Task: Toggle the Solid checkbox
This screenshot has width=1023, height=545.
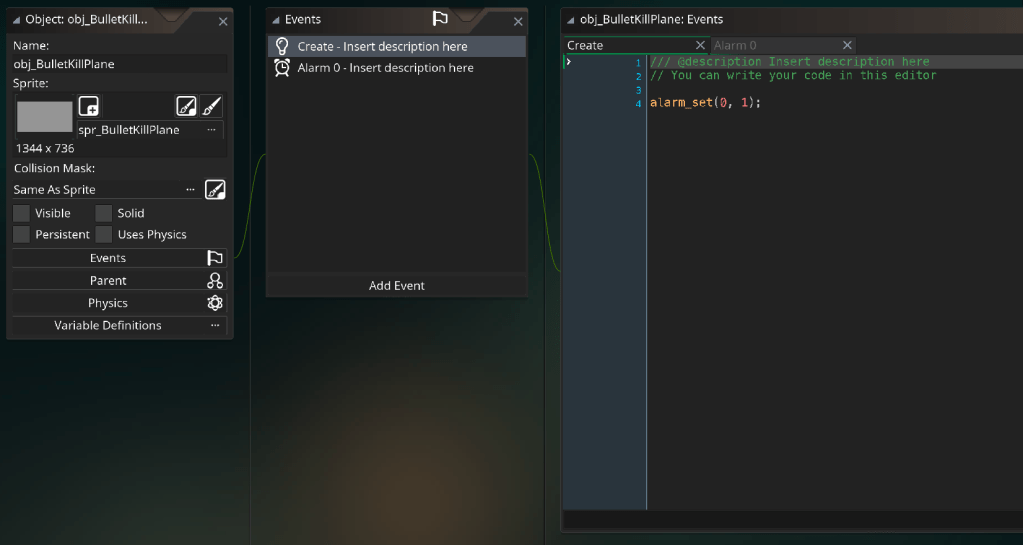Action: pos(104,213)
